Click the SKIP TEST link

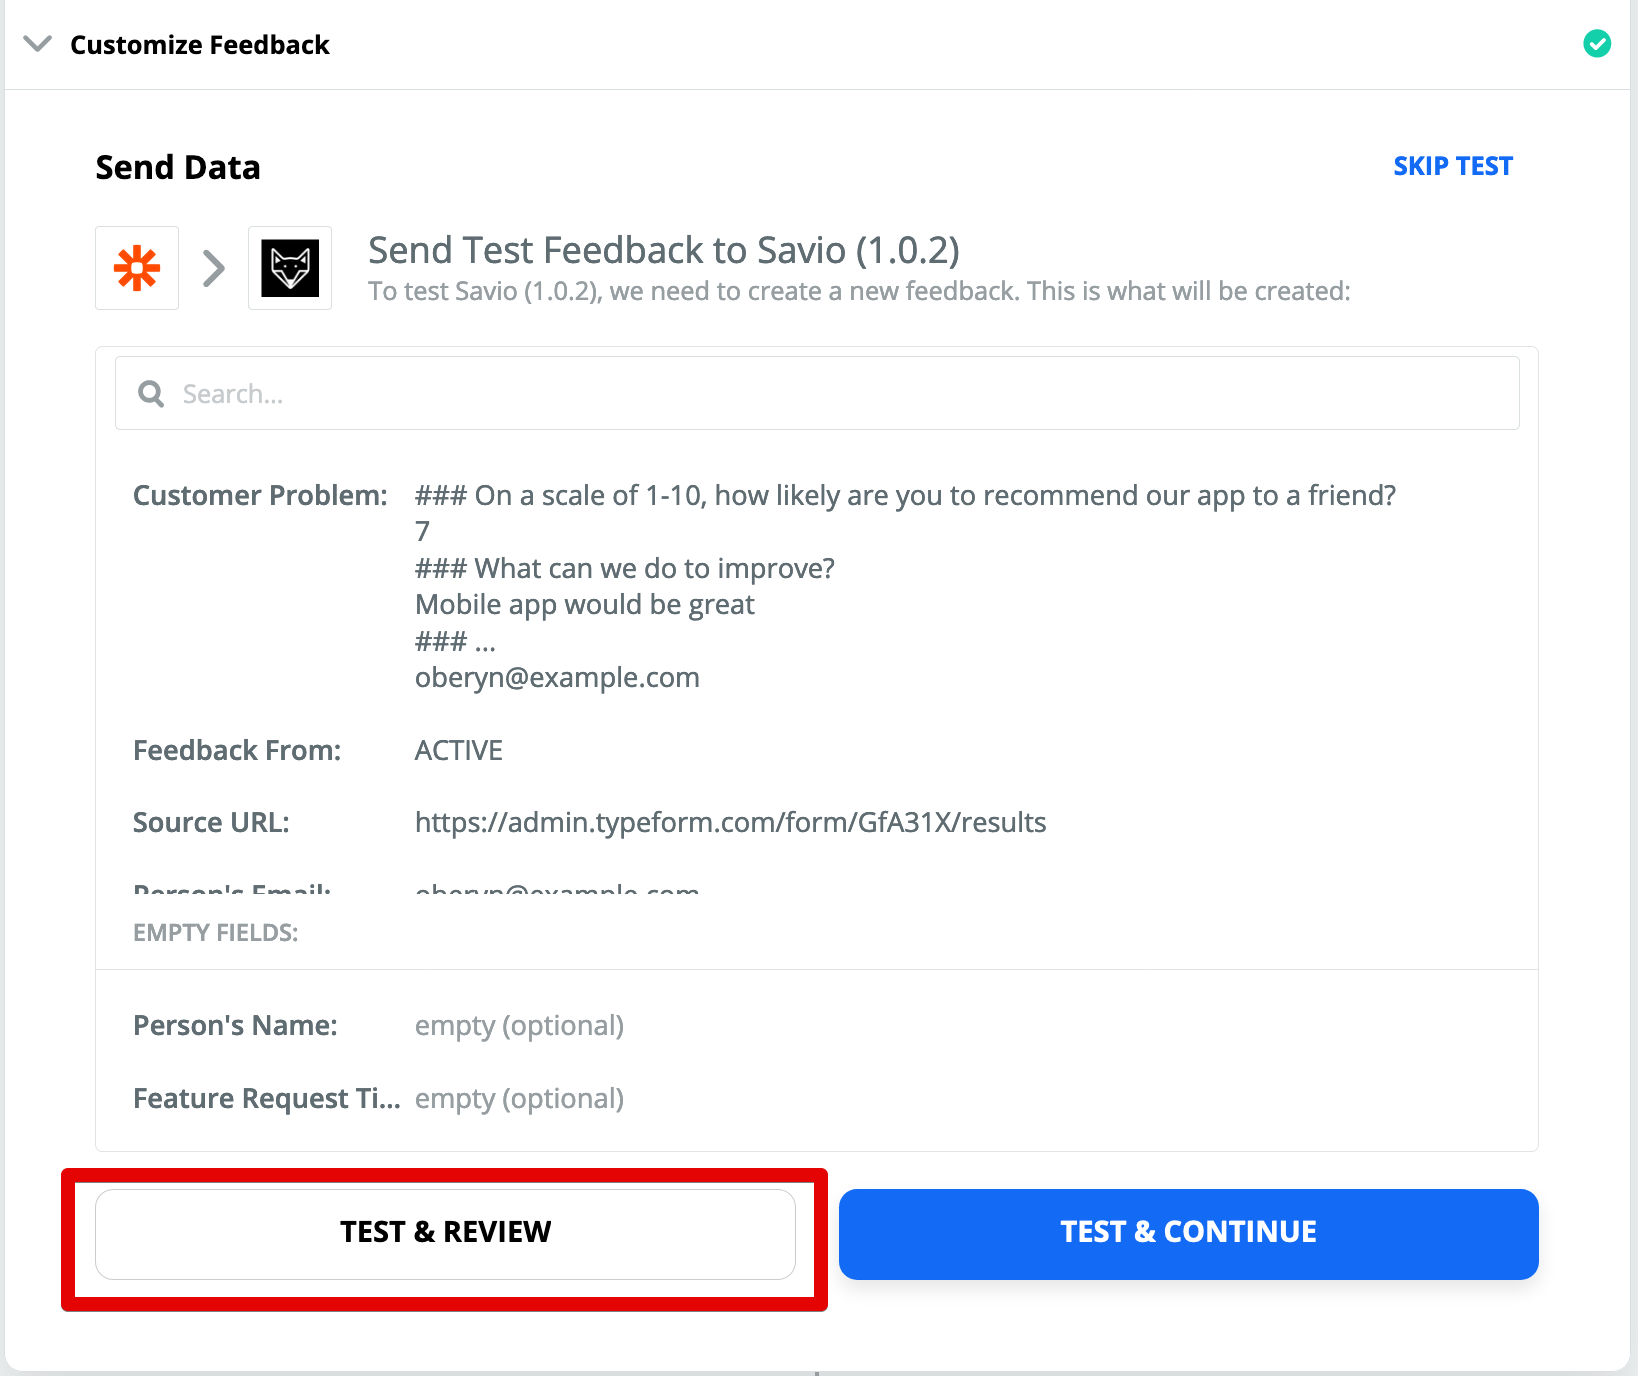[x=1453, y=166]
